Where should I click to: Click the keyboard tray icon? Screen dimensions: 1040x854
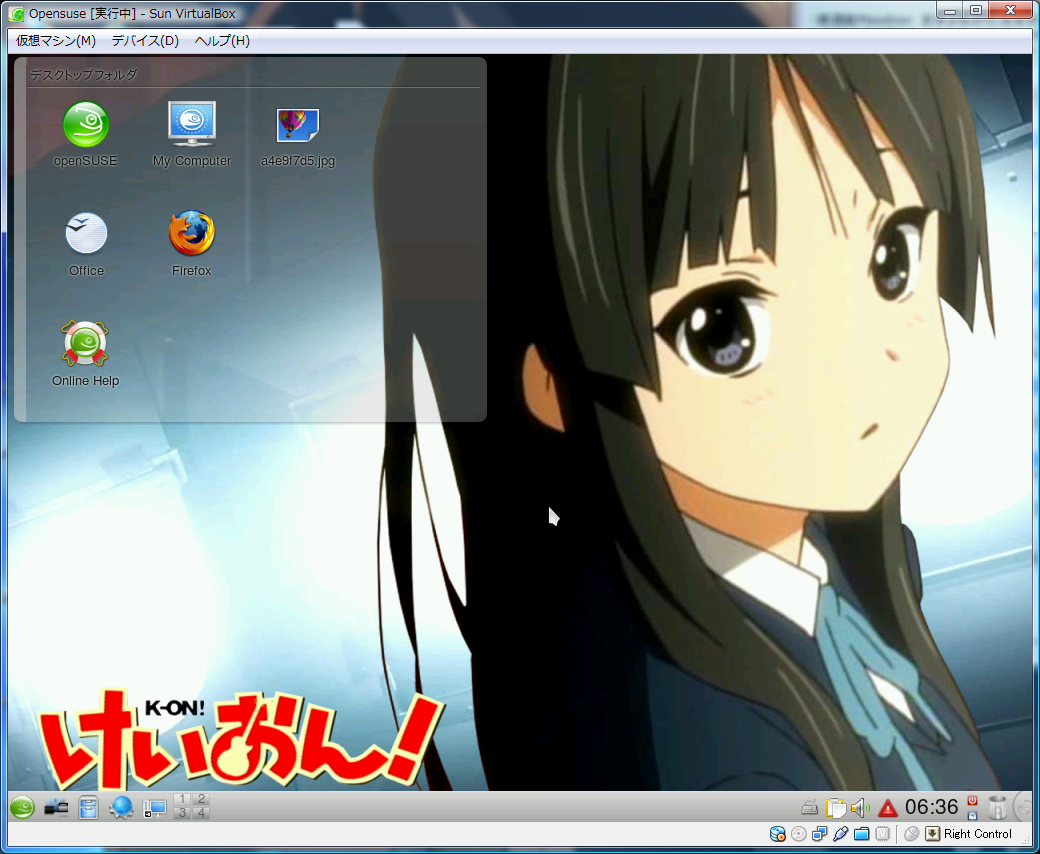809,808
